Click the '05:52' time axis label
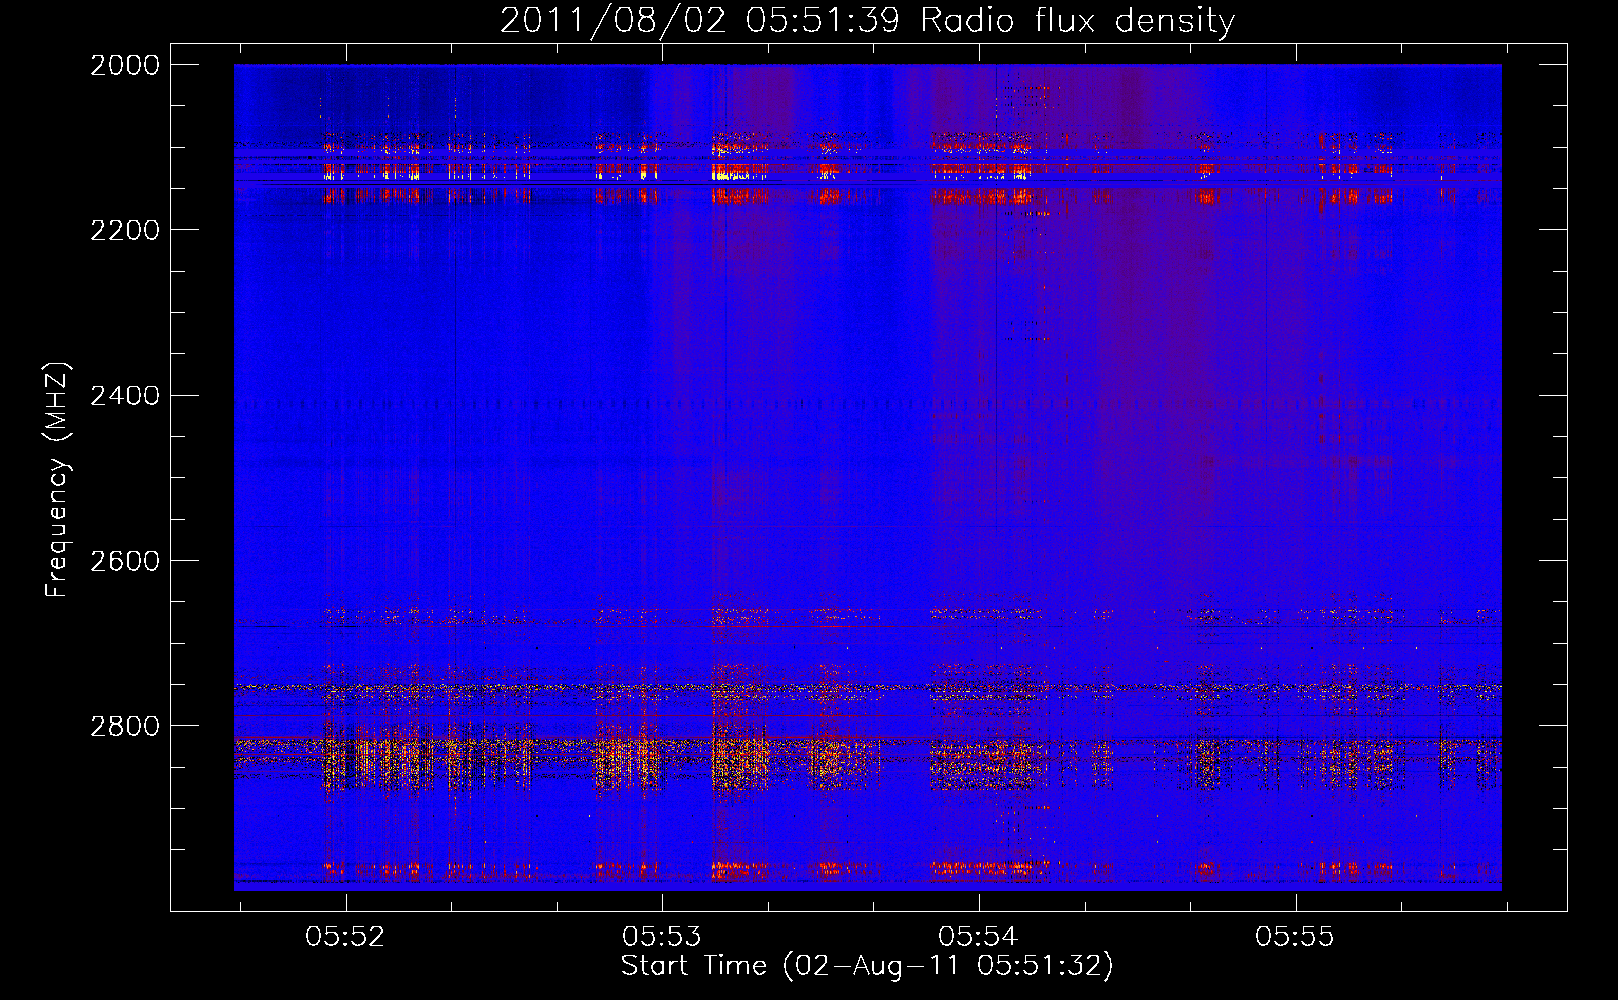The height and width of the screenshot is (1000, 1618). pos(345,937)
